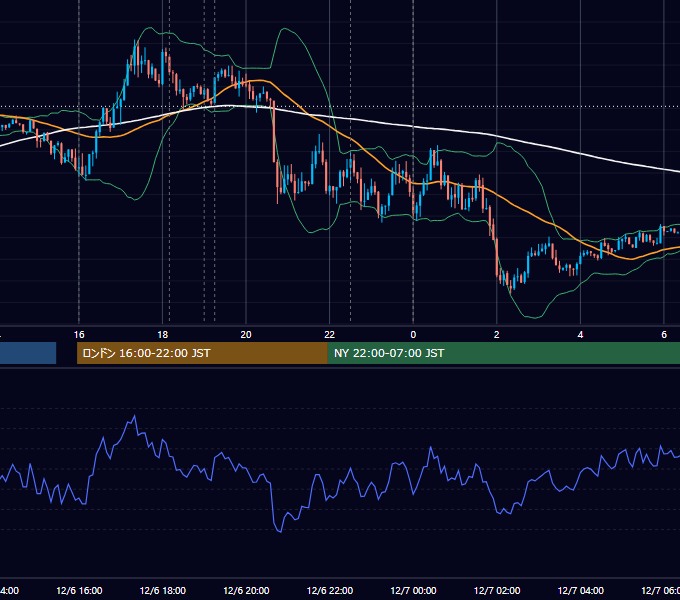Click the 12/6 16:00 time axis label
The width and height of the screenshot is (680, 600).
pyautogui.click(x=79, y=590)
